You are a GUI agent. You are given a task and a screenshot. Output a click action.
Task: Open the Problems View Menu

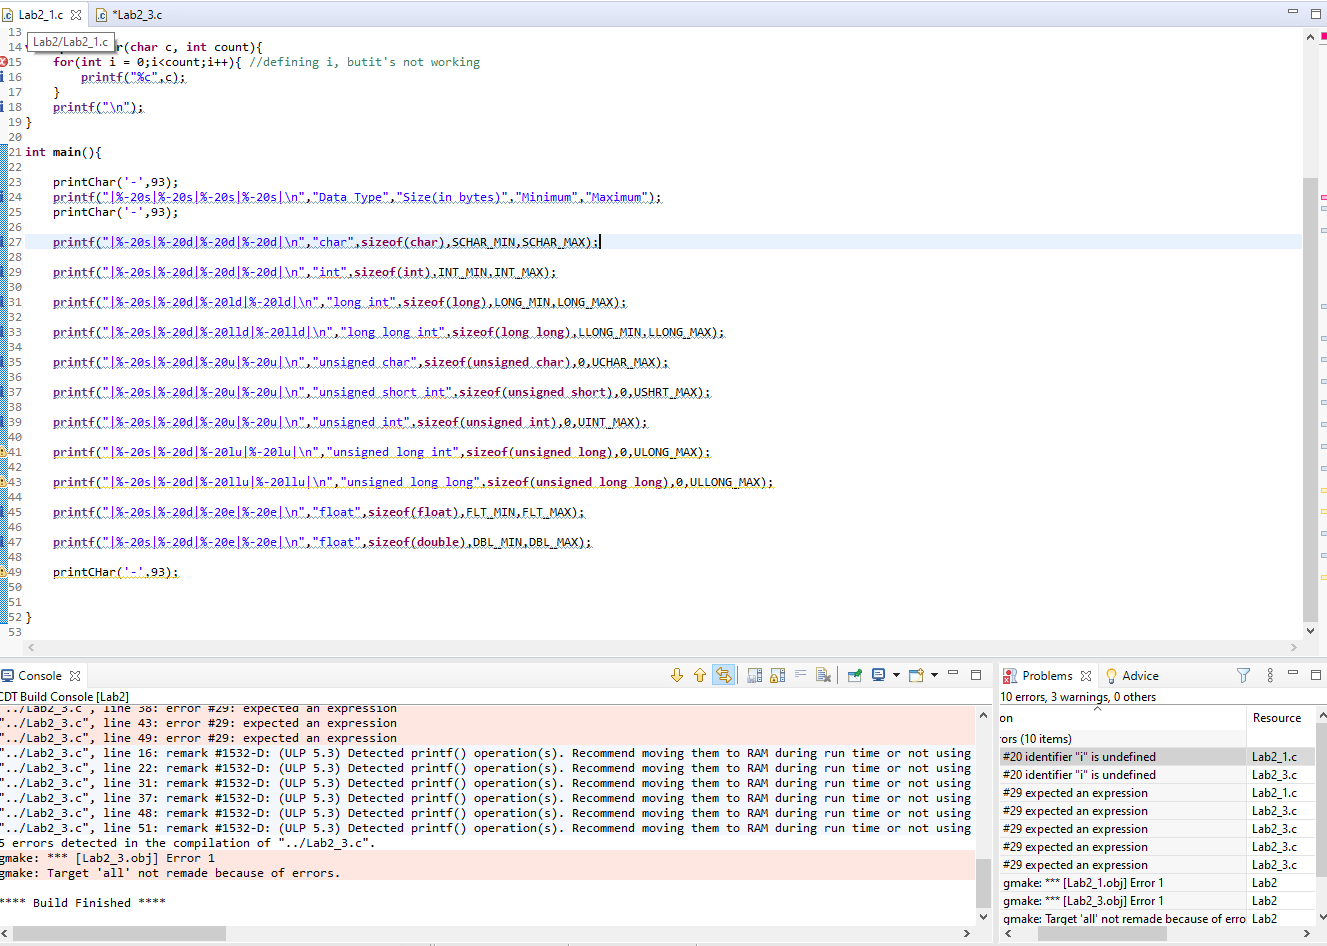pyautogui.click(x=1269, y=675)
